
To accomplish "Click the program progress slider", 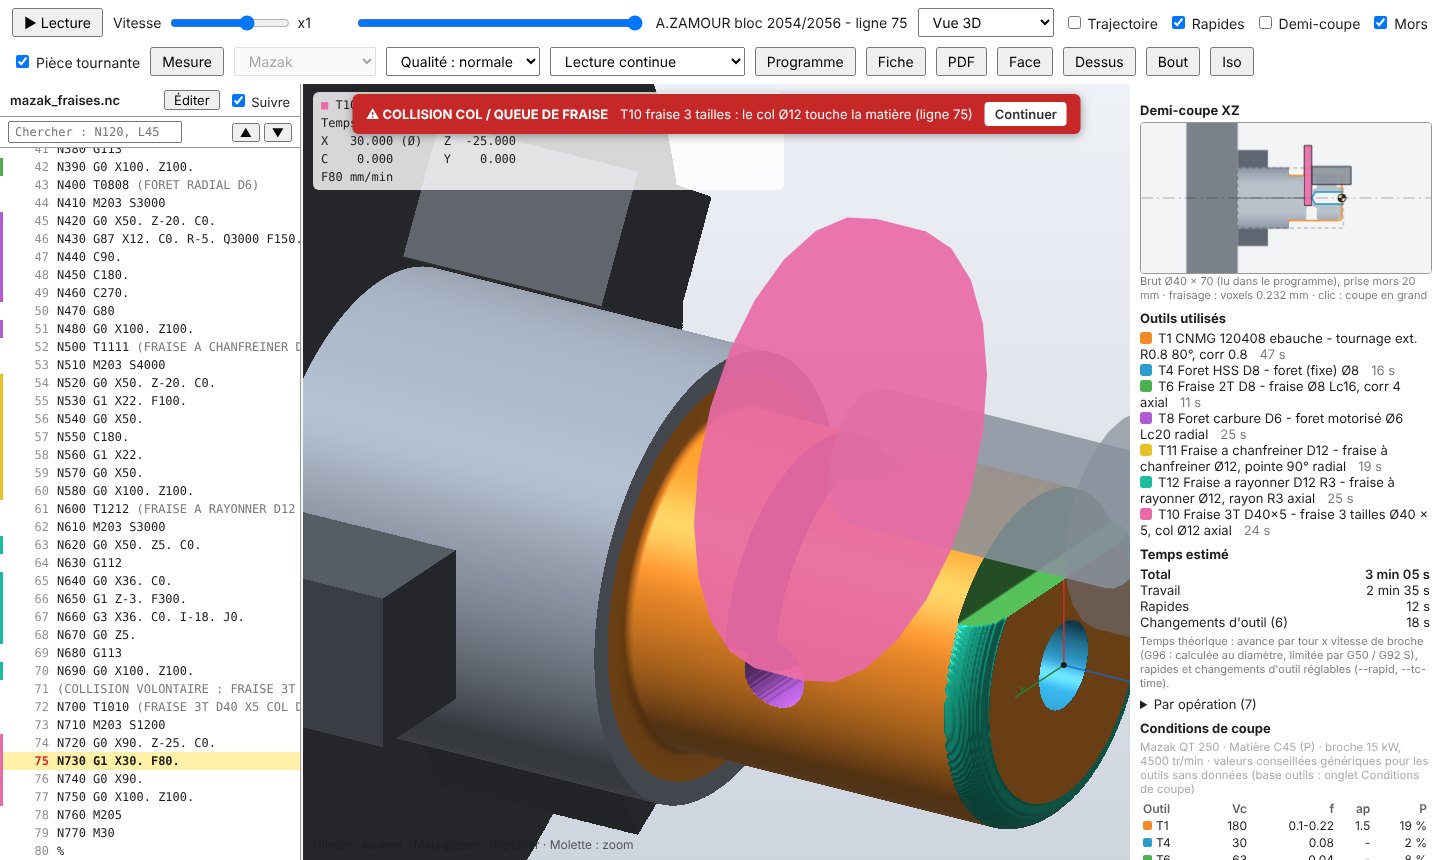I will pyautogui.click(x=500, y=23).
